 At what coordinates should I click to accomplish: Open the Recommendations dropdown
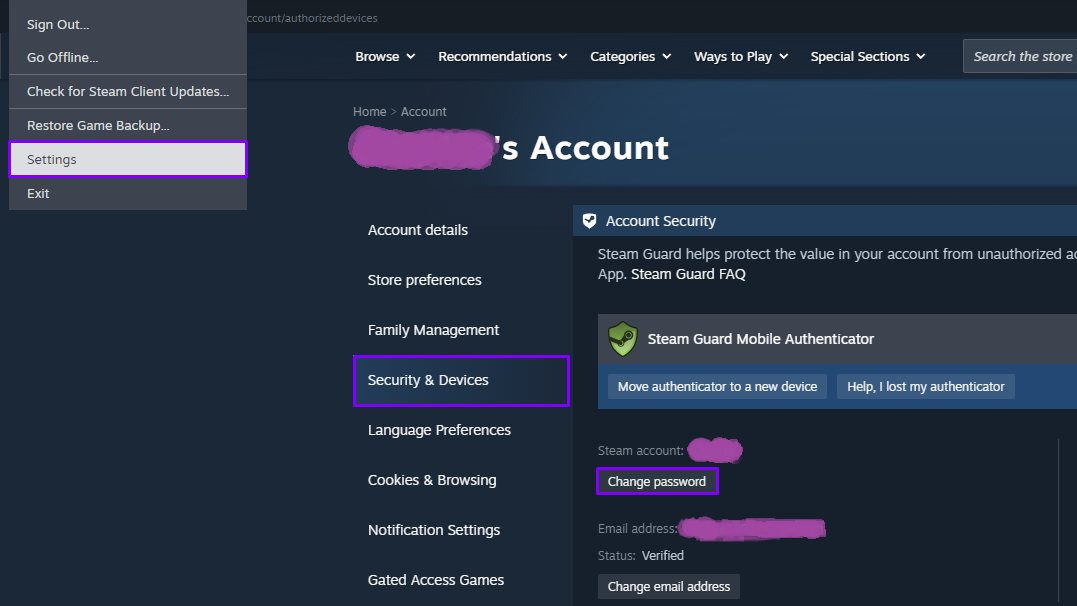pos(502,57)
